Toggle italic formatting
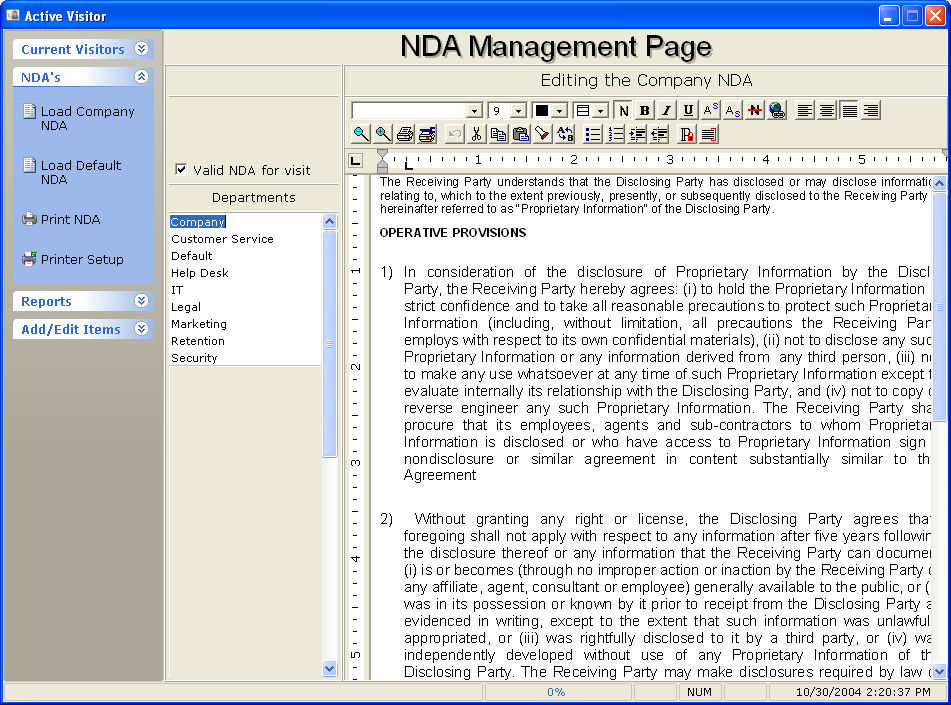 coord(666,110)
